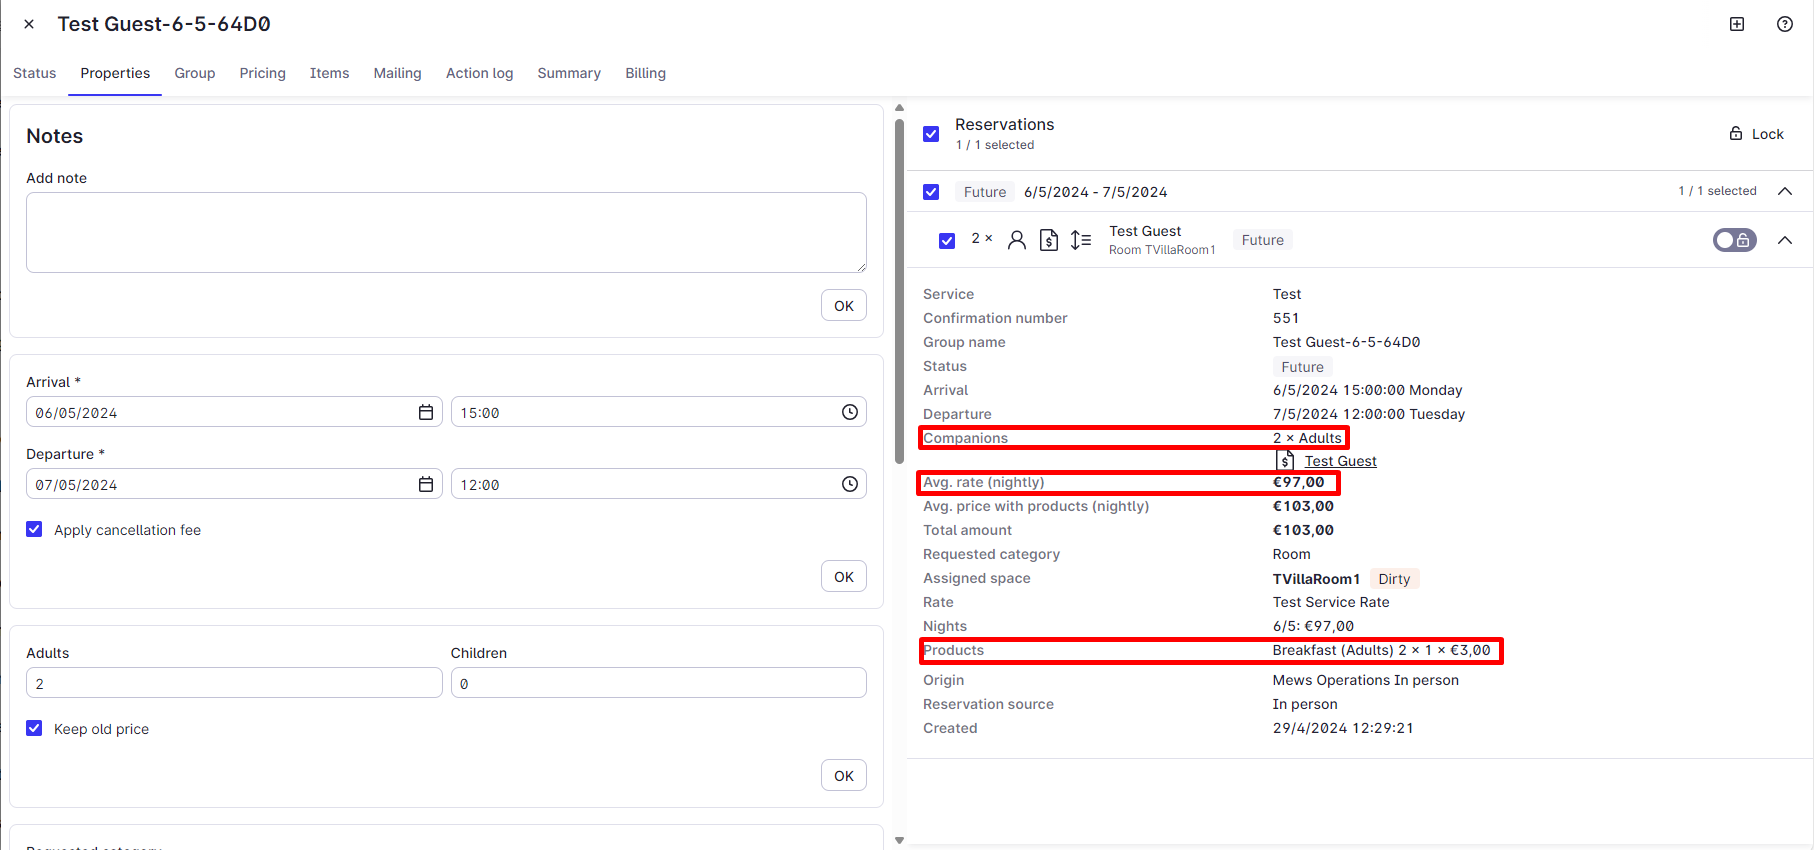Toggle the 6/5/2024 - 7/5/2024 group checkbox
The width and height of the screenshot is (1814, 850).
[931, 192]
